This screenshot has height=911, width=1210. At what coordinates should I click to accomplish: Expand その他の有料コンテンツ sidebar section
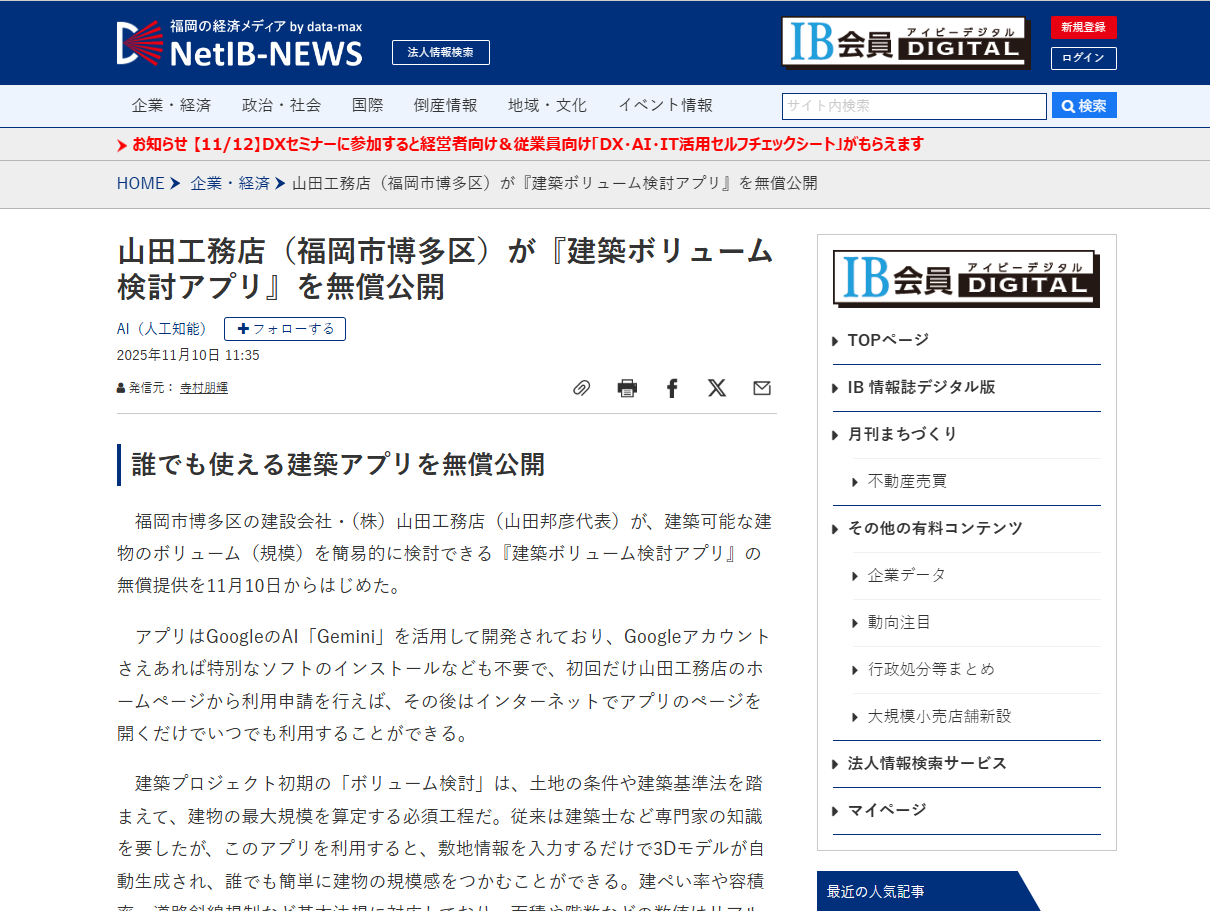[934, 528]
